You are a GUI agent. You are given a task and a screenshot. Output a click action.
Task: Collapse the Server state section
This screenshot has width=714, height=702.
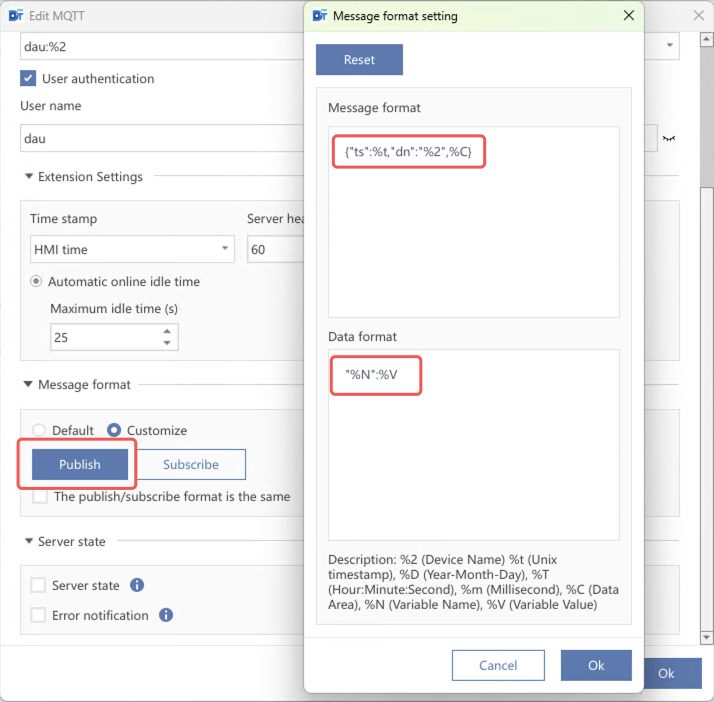click(x=29, y=542)
